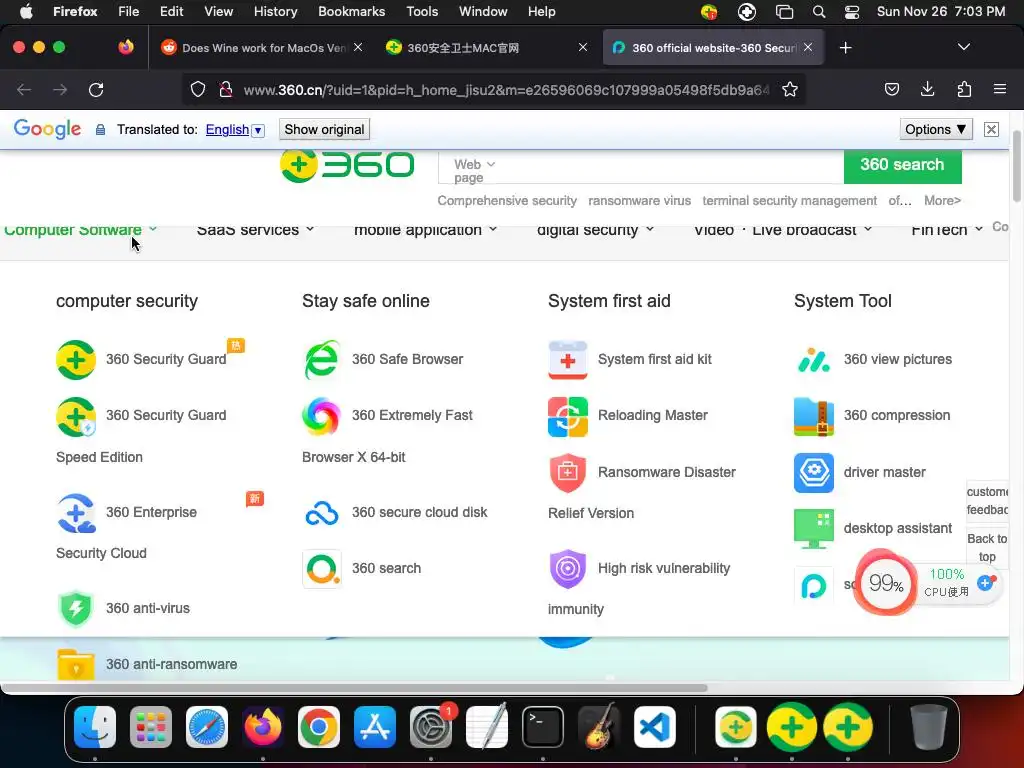Open terminal security management link
The image size is (1024, 768).
[790, 201]
